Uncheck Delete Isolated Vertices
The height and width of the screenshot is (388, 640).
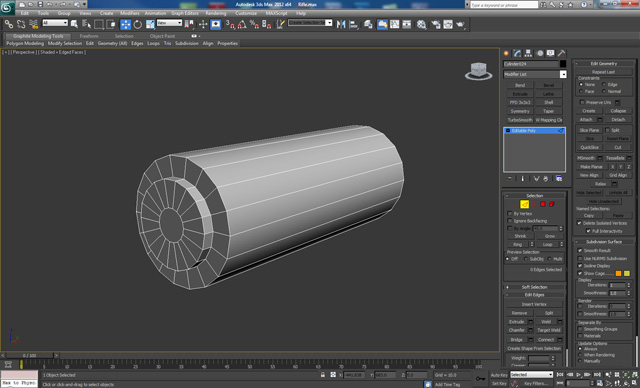point(579,223)
